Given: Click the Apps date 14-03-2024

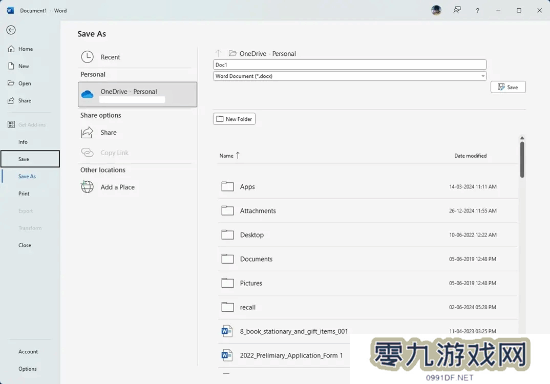Looking at the screenshot, I should coord(473,187).
